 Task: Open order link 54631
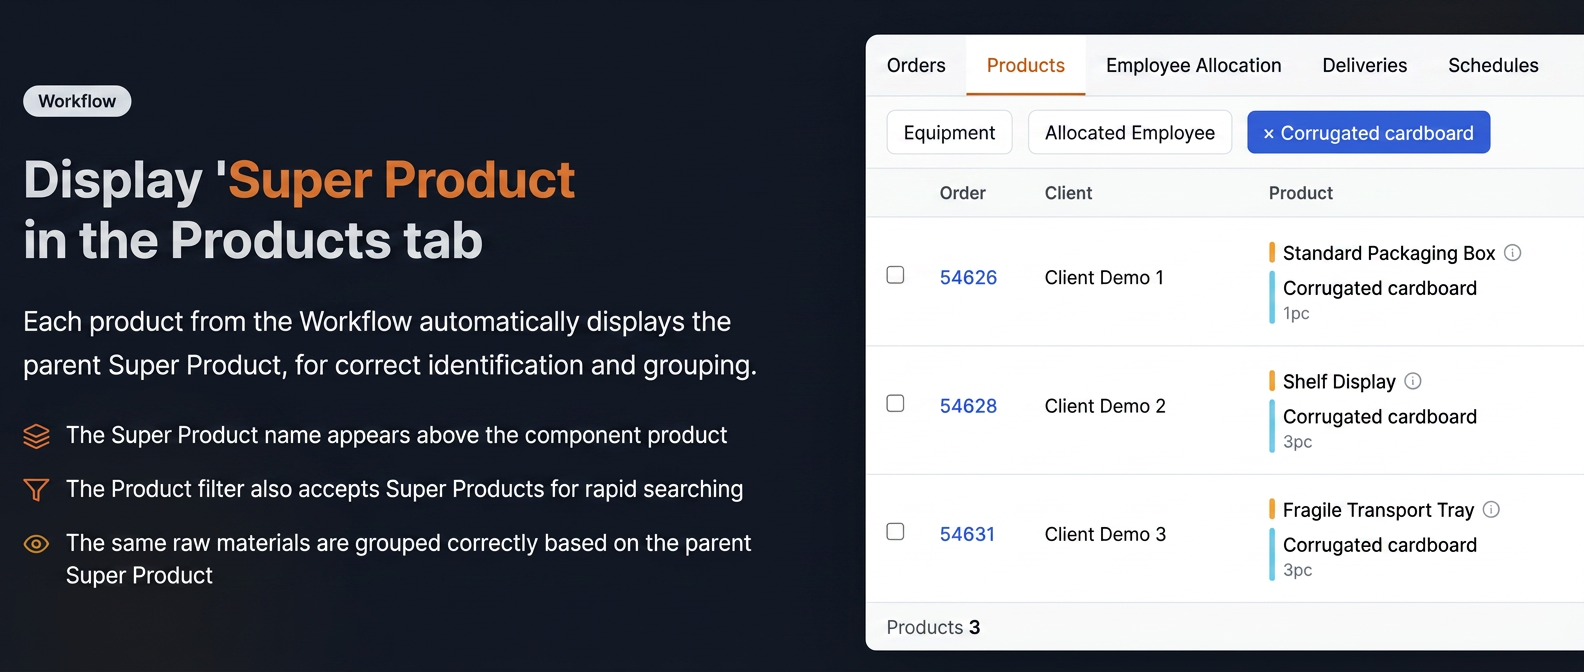pos(967,534)
